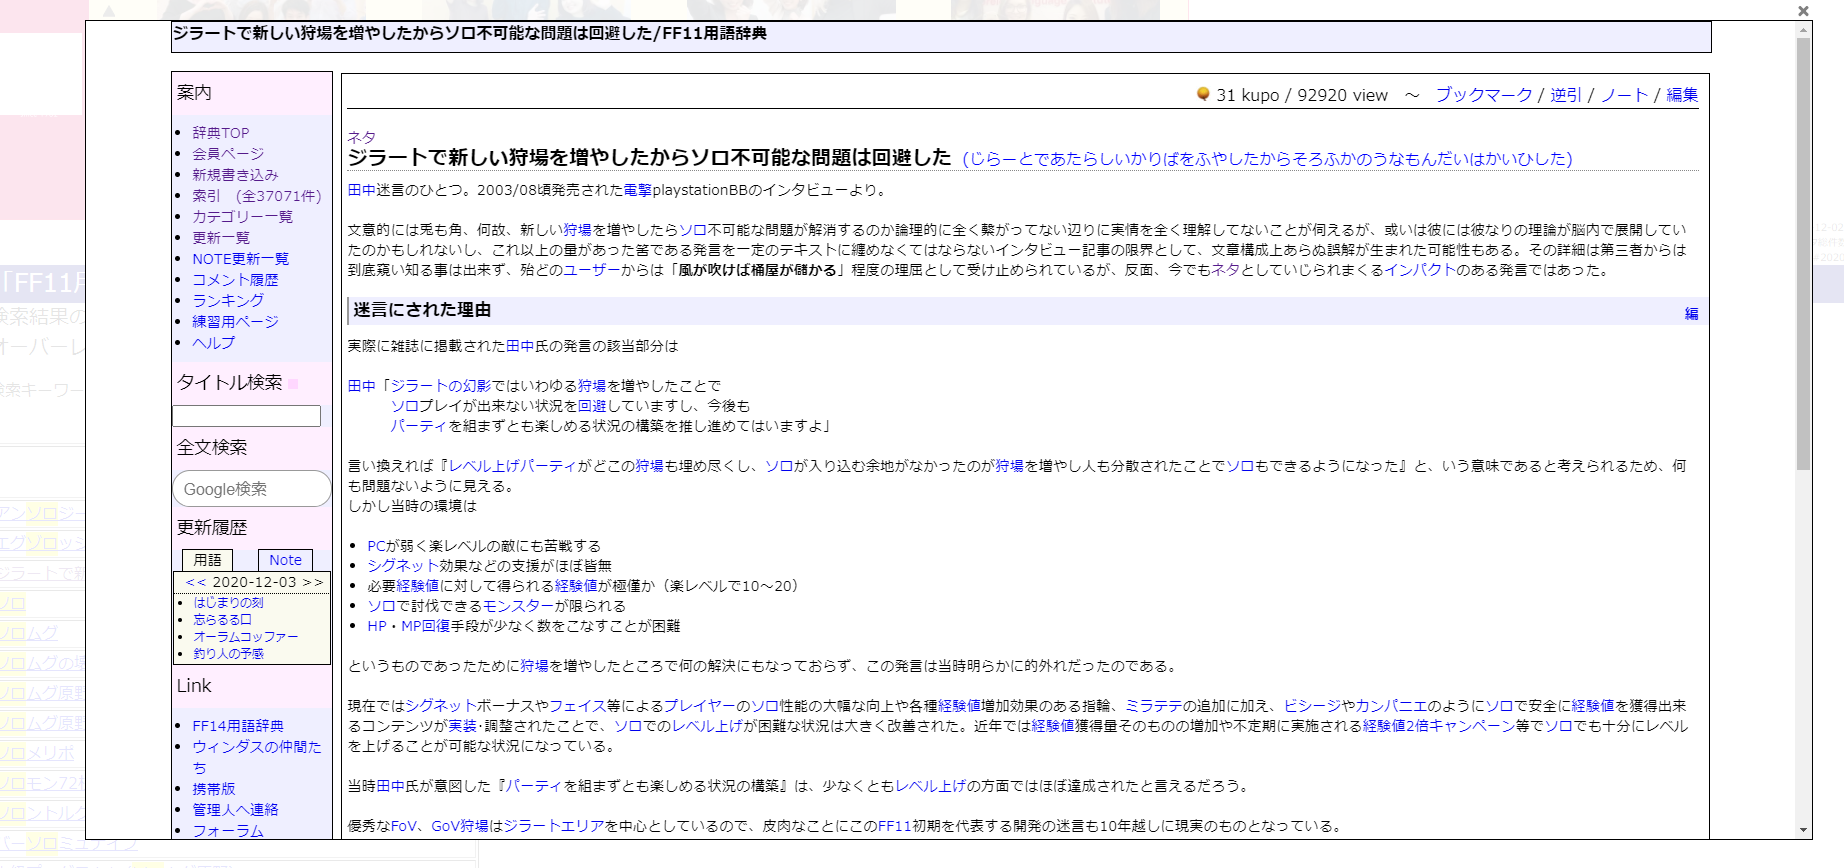Open インパクト link in article text
This screenshot has width=1844, height=868.
(x=1420, y=270)
